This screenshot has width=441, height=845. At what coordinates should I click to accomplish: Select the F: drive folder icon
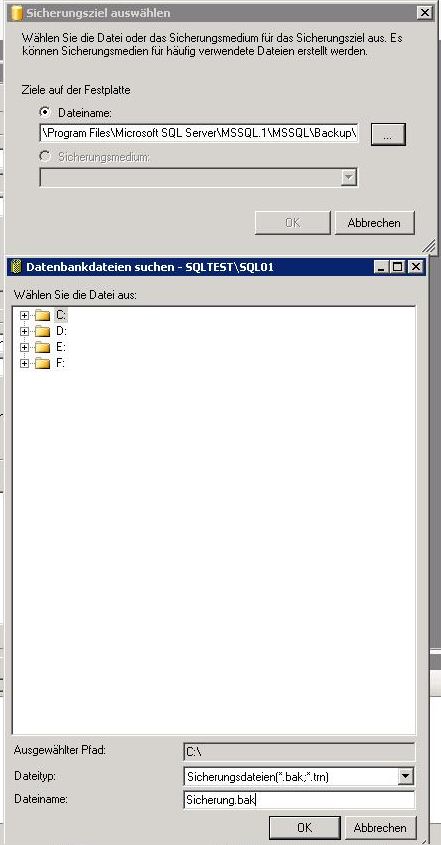[42, 364]
